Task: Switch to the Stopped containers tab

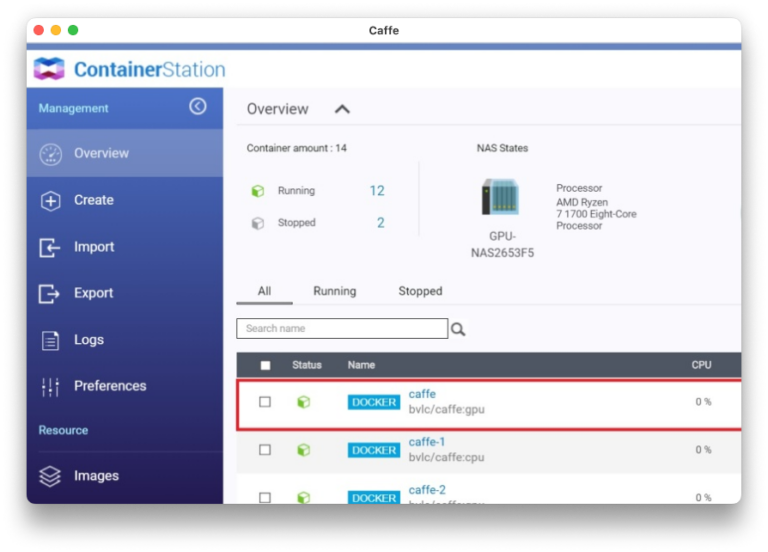Action: (x=420, y=291)
